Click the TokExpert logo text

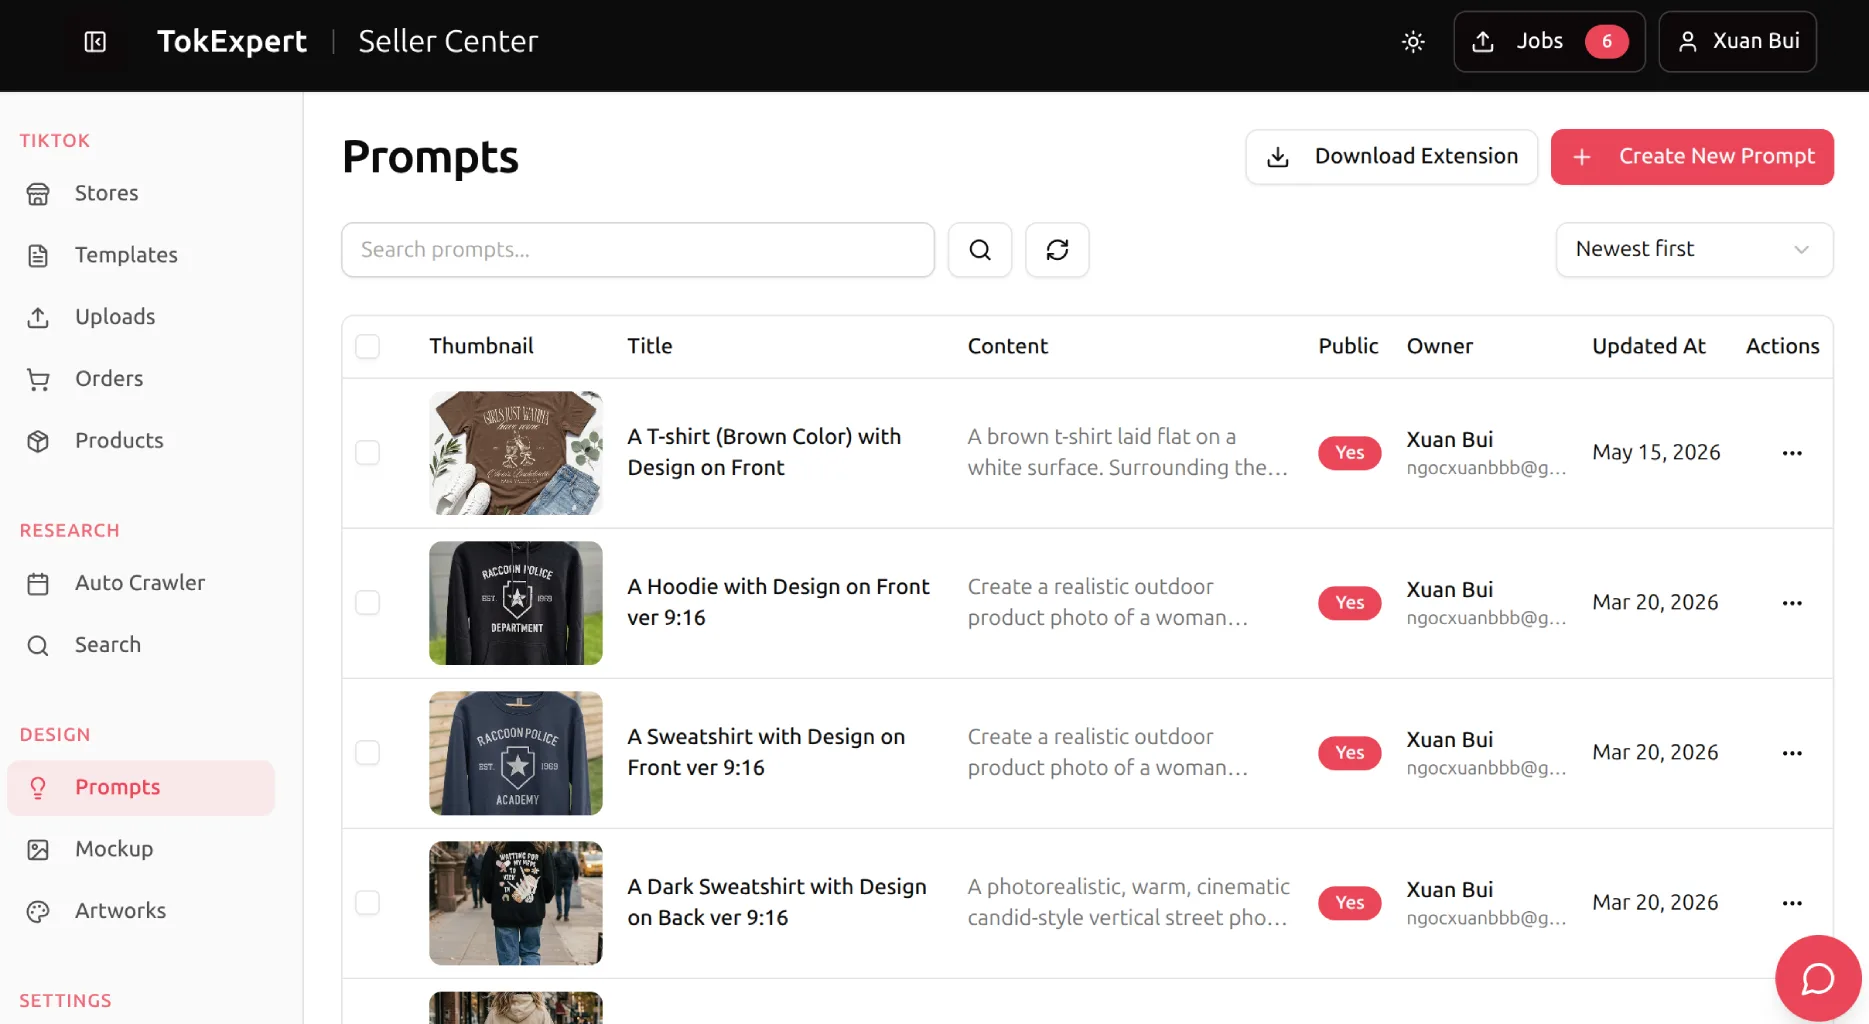(232, 41)
